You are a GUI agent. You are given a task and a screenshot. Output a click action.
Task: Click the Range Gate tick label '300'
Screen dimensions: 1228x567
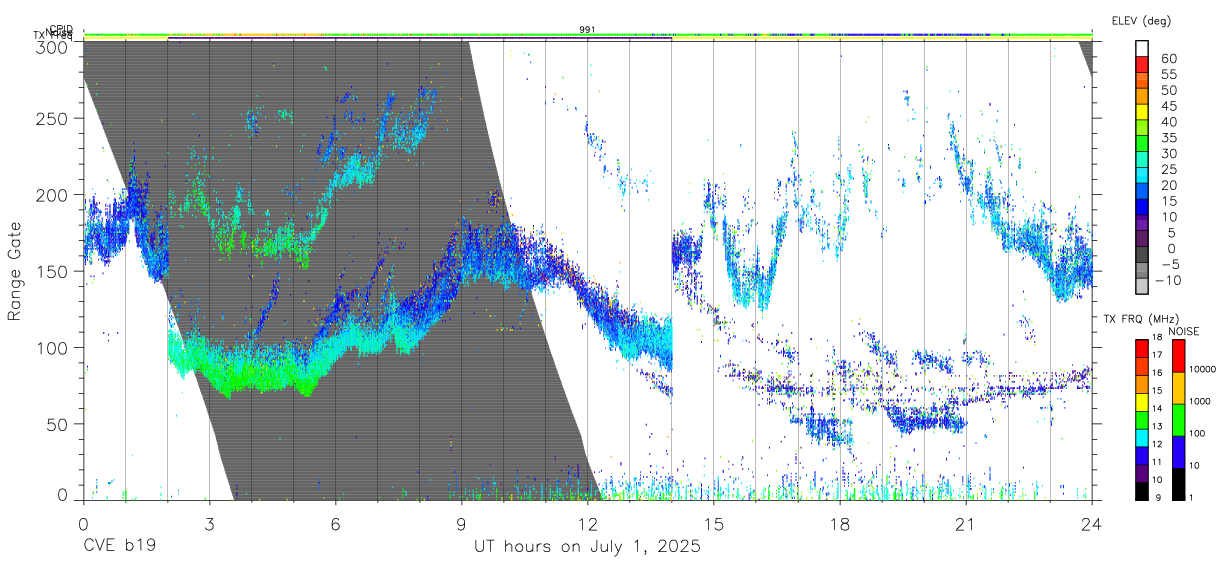pos(52,48)
